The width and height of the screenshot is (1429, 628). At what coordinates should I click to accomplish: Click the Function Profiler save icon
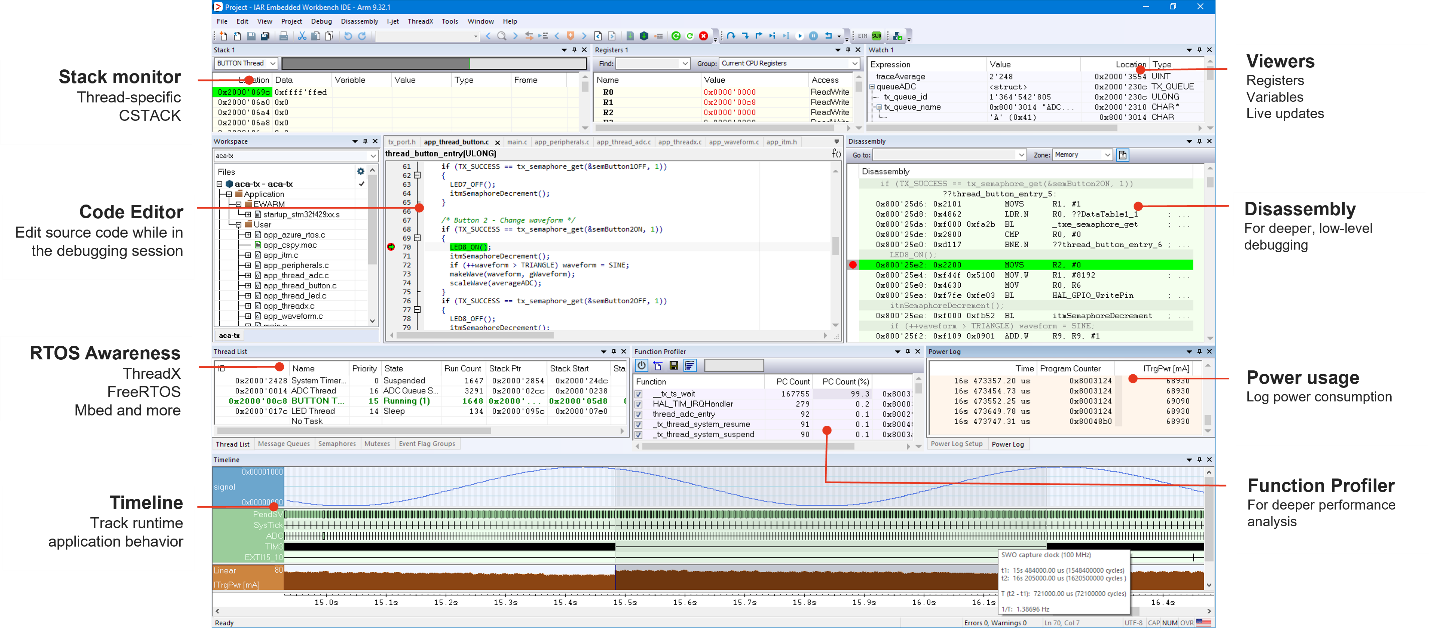(x=674, y=366)
